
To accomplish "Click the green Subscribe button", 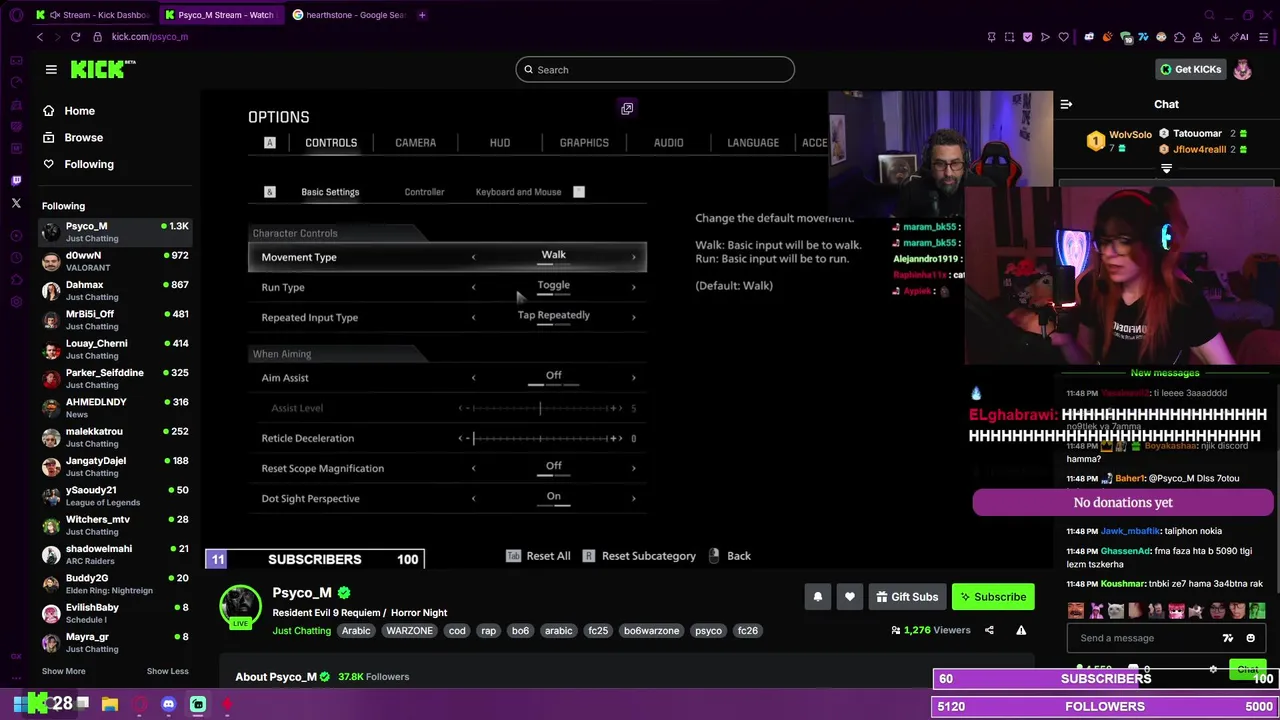I will click(x=992, y=597).
